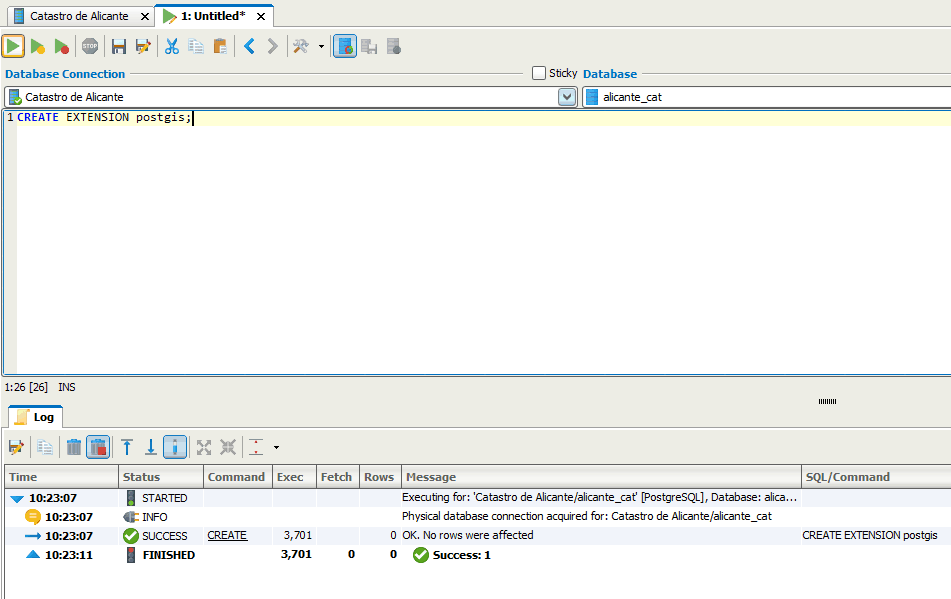Viewport: 951px width, 599px height.
Task: Click the SQL/Command column header
Action: click(876, 477)
